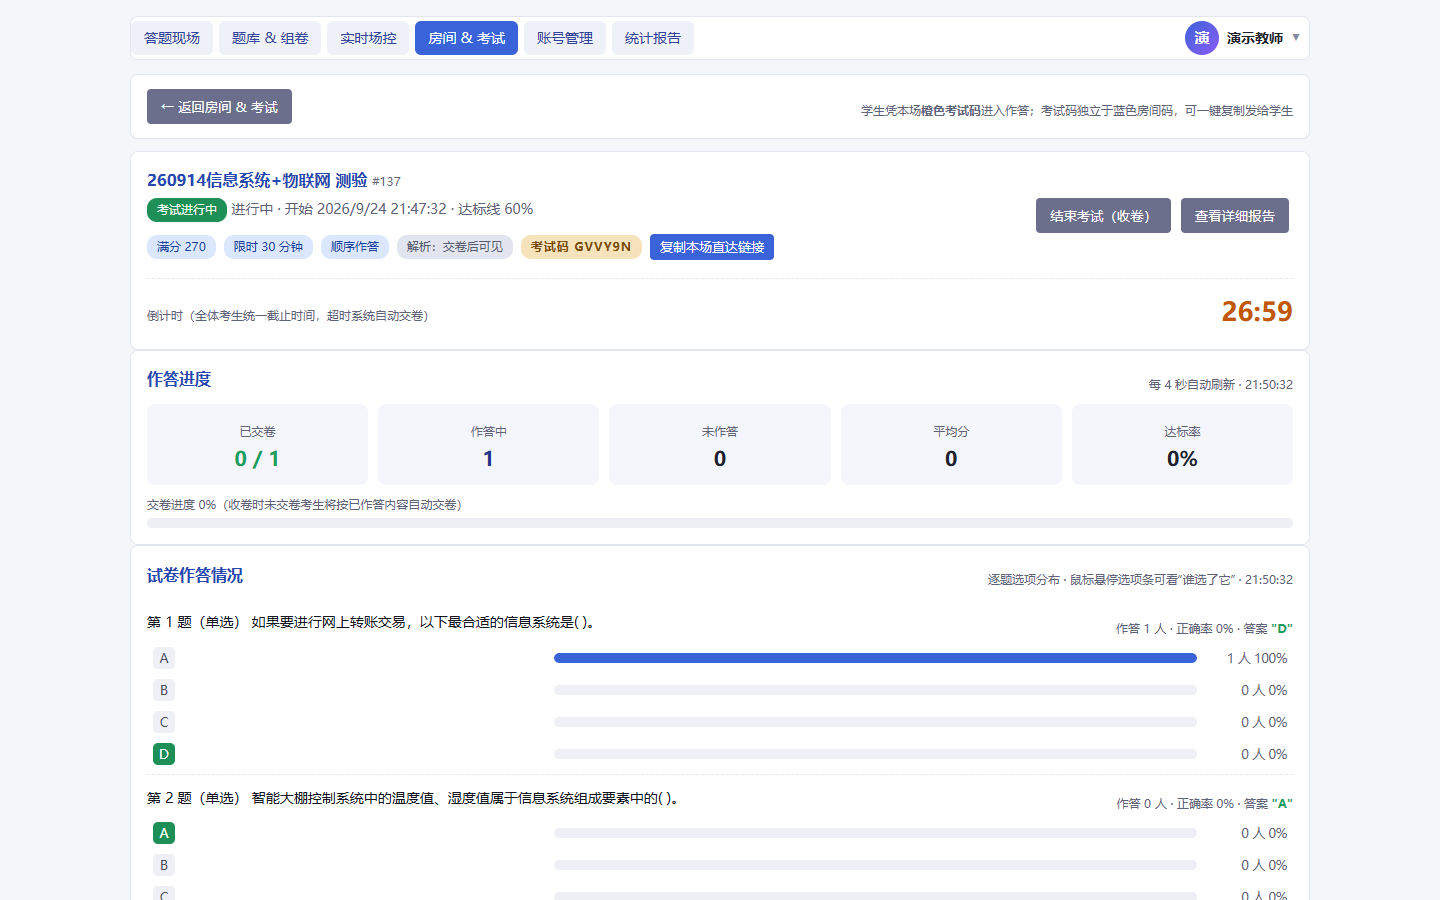Click option B badge of question 2
This screenshot has height=900, width=1440.
[164, 865]
